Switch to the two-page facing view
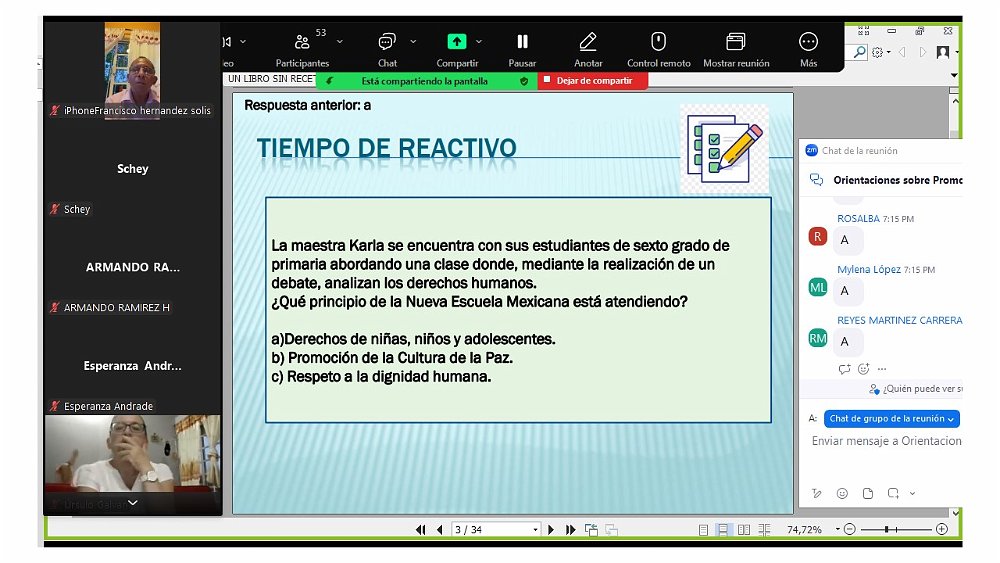 pos(745,529)
